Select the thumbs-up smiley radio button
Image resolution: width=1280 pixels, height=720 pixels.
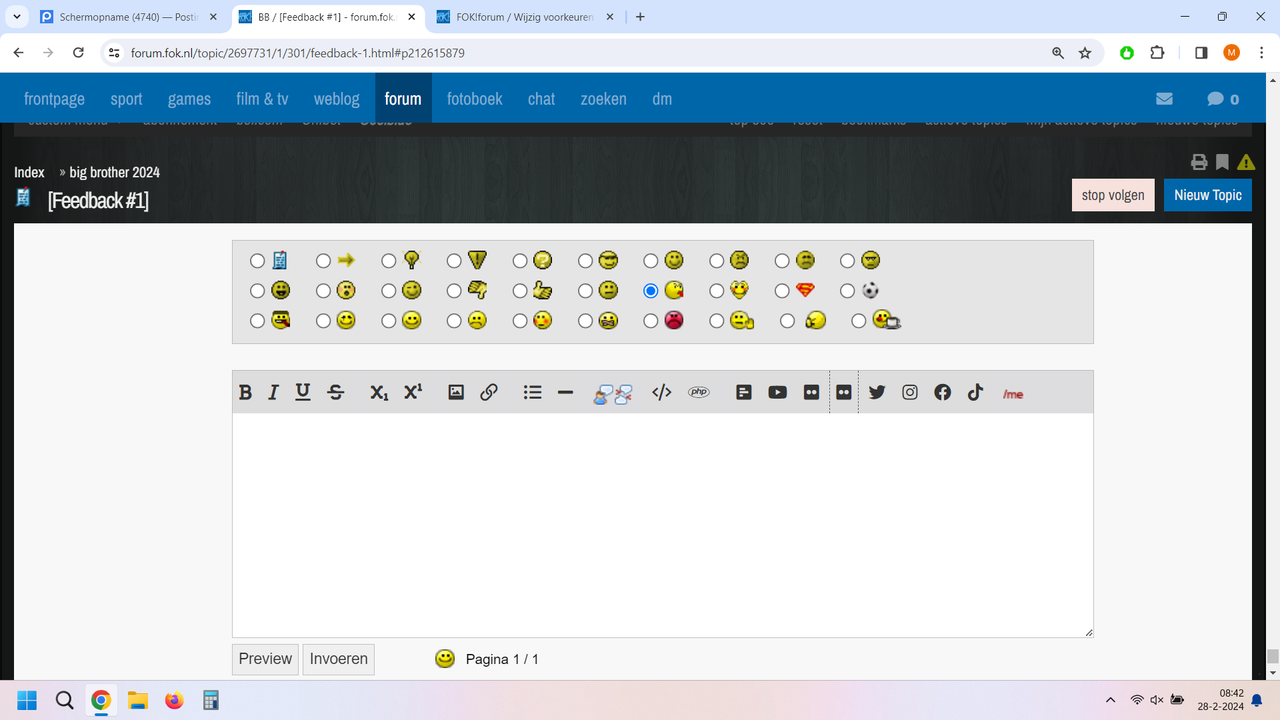point(519,290)
